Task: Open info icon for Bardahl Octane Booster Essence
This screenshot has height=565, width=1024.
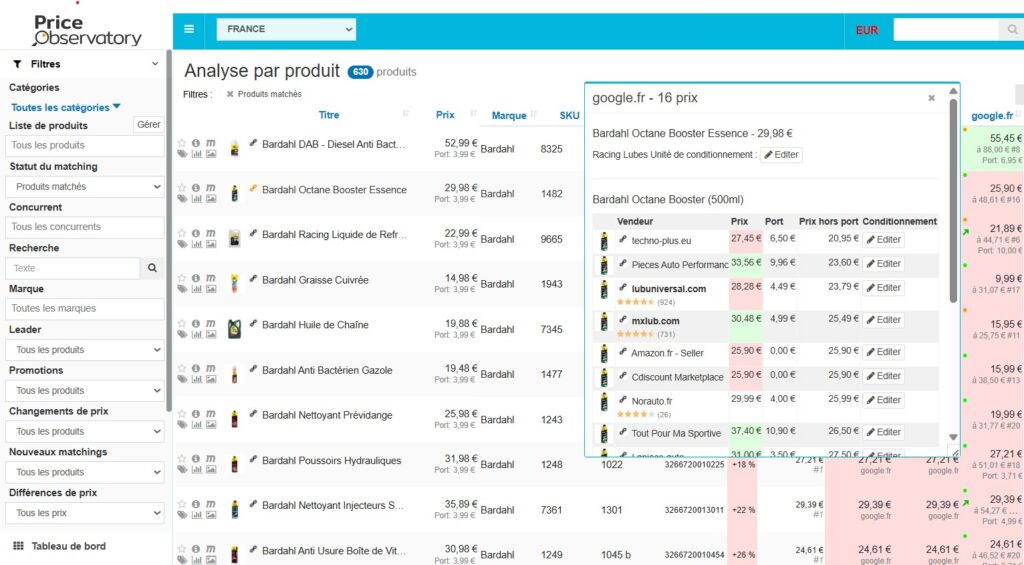Action: point(196,188)
